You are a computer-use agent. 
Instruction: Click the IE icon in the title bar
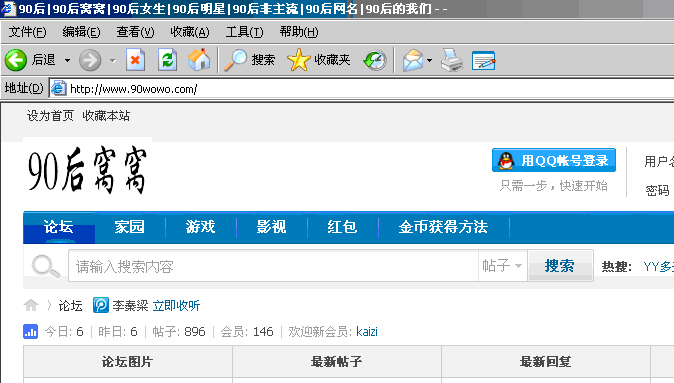click(x=8, y=8)
